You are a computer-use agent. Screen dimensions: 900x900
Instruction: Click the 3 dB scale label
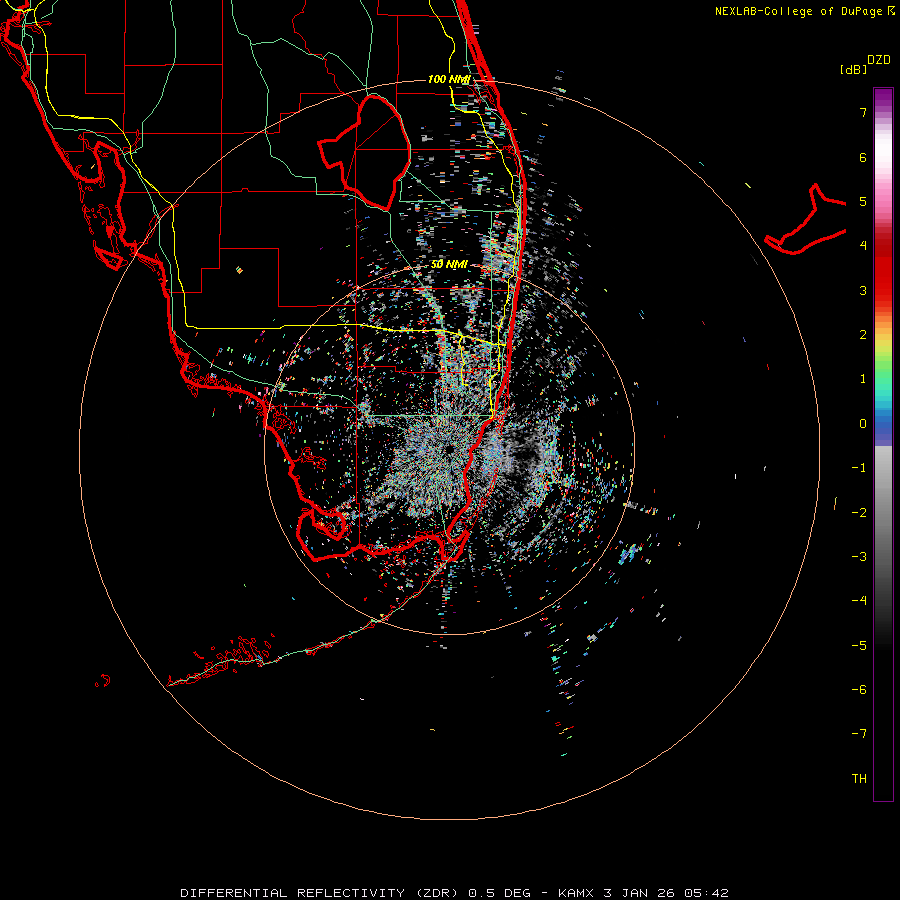(863, 290)
